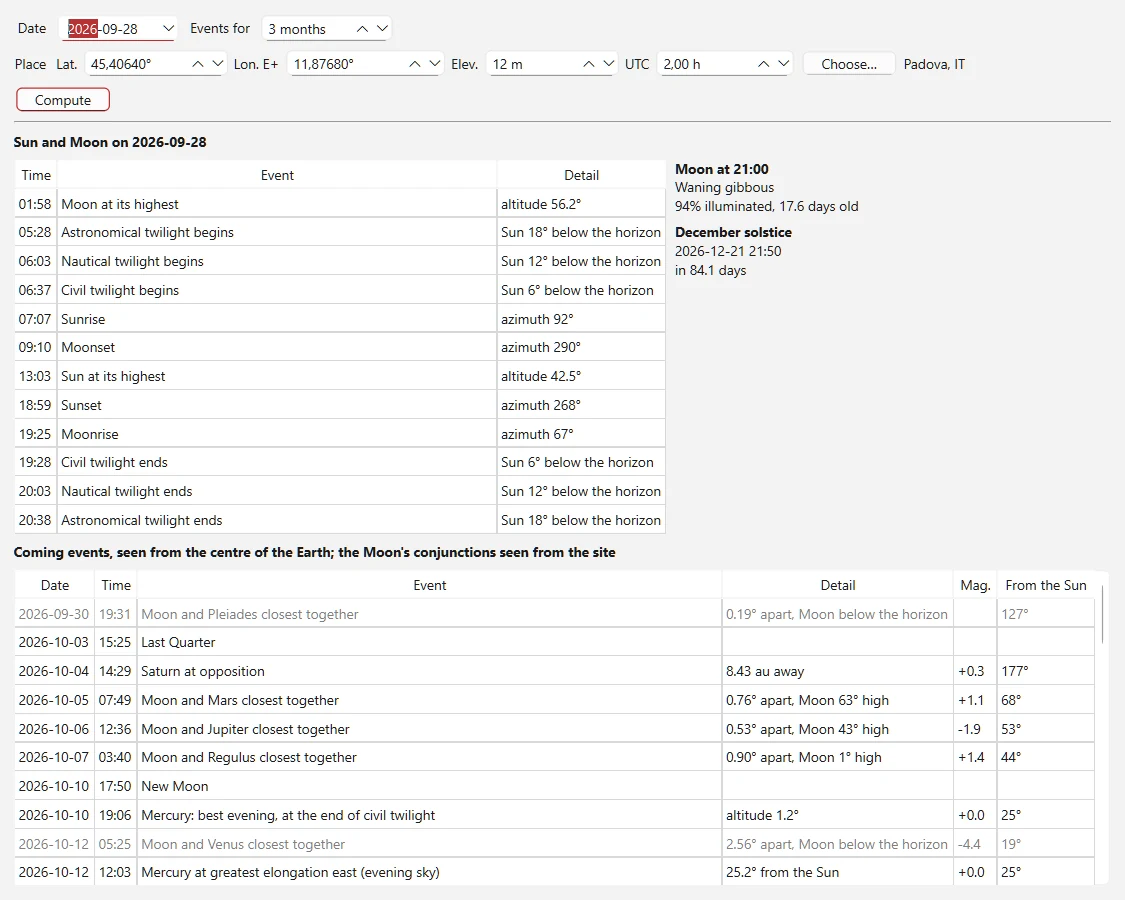Increase the UTC offset value

click(x=763, y=64)
